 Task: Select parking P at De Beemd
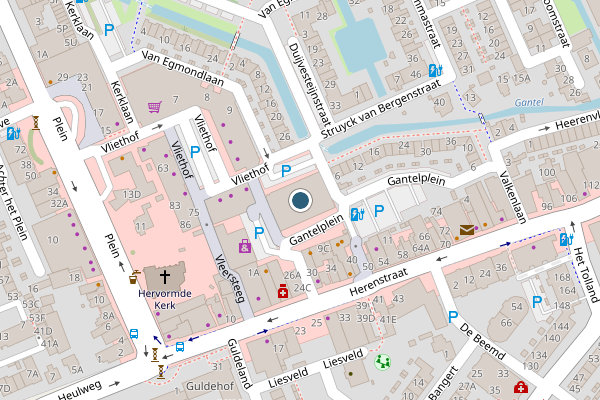[453, 317]
